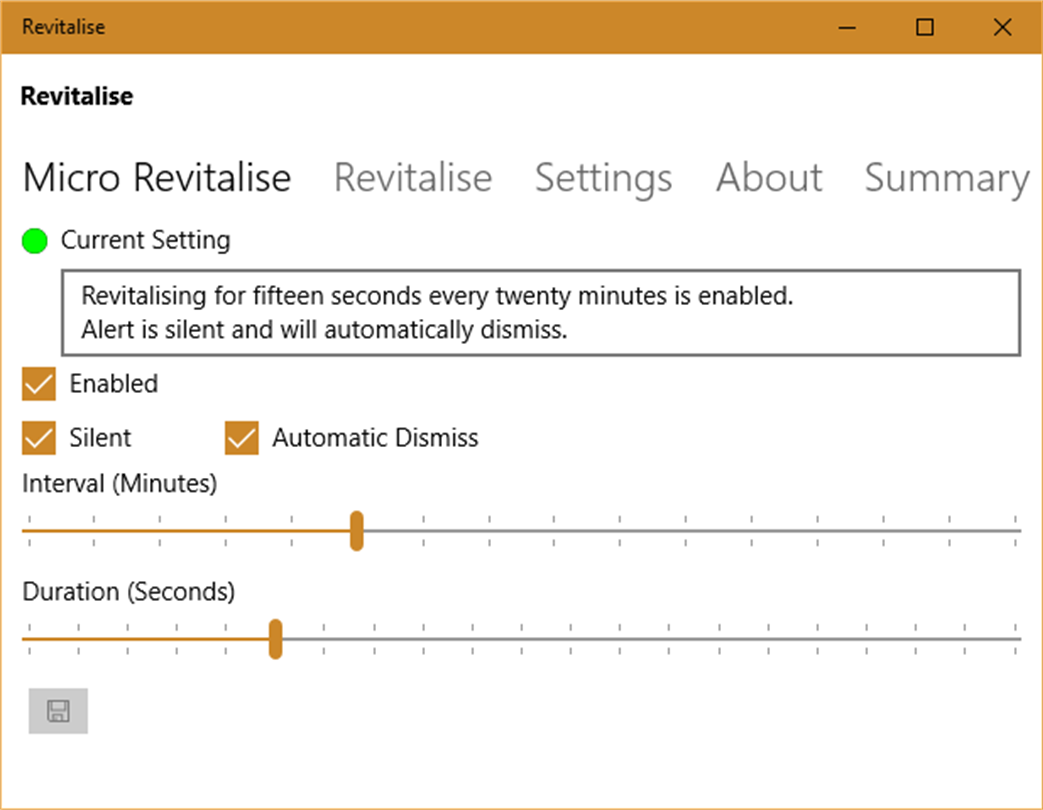Click the Current Setting label
Image resolution: width=1043 pixels, height=810 pixels.
[145, 240]
